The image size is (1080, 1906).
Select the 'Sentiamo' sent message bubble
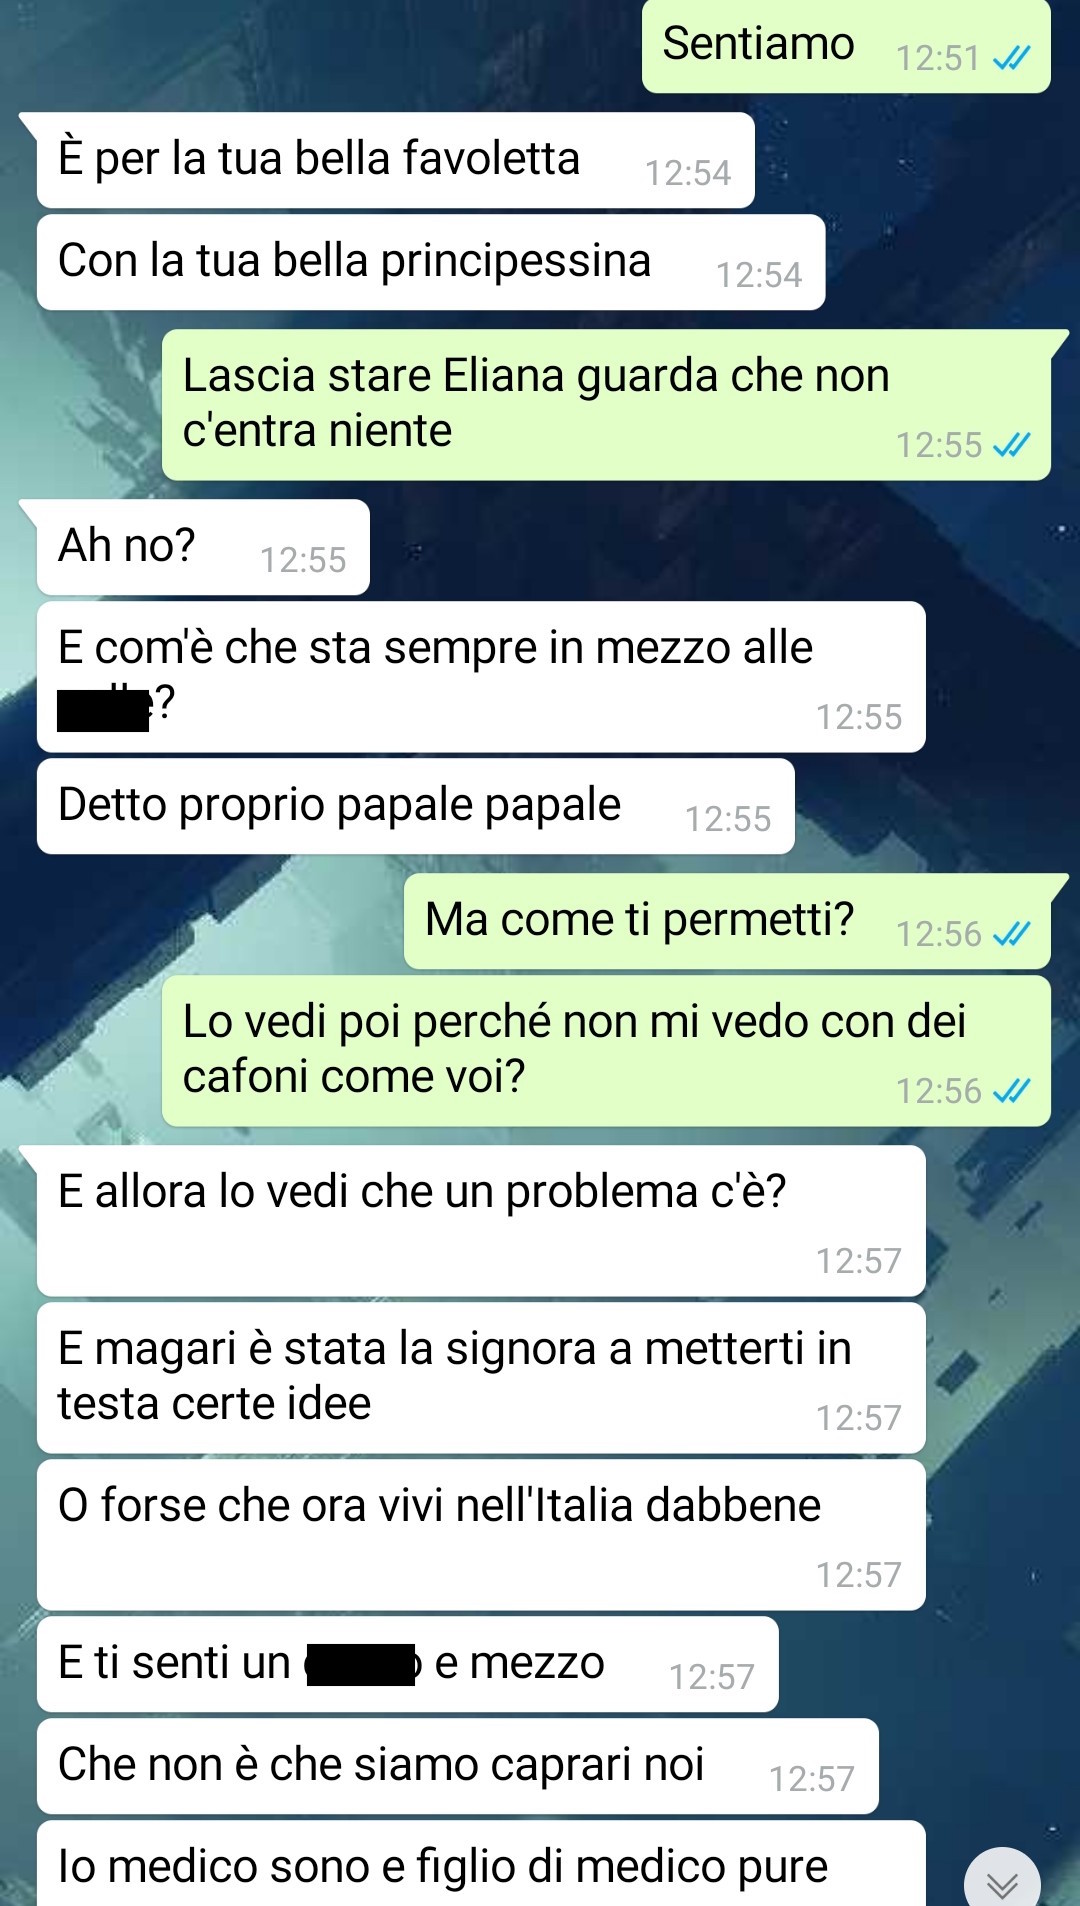pos(846,46)
